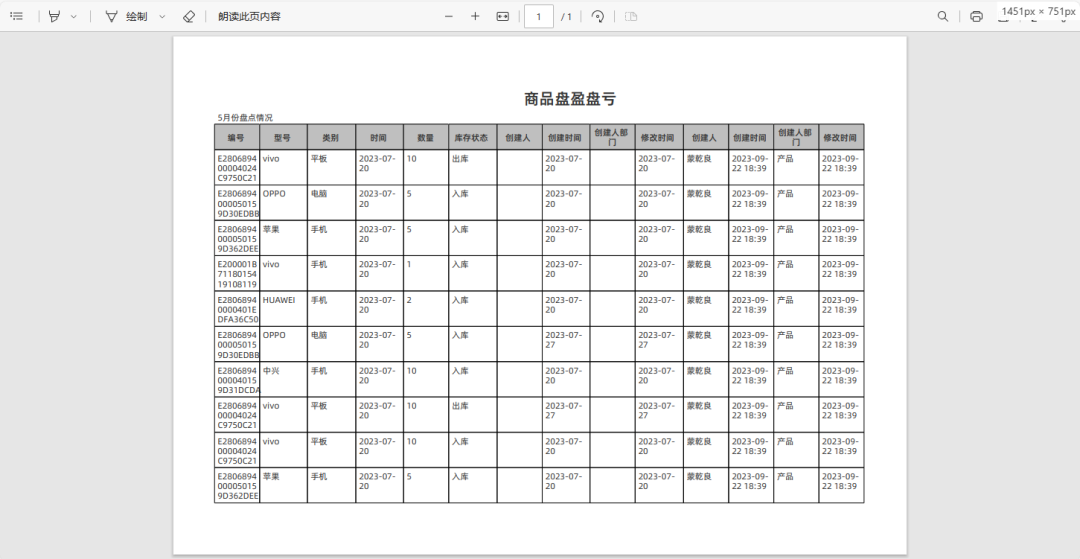Select the 中兴 model cell

283,379
